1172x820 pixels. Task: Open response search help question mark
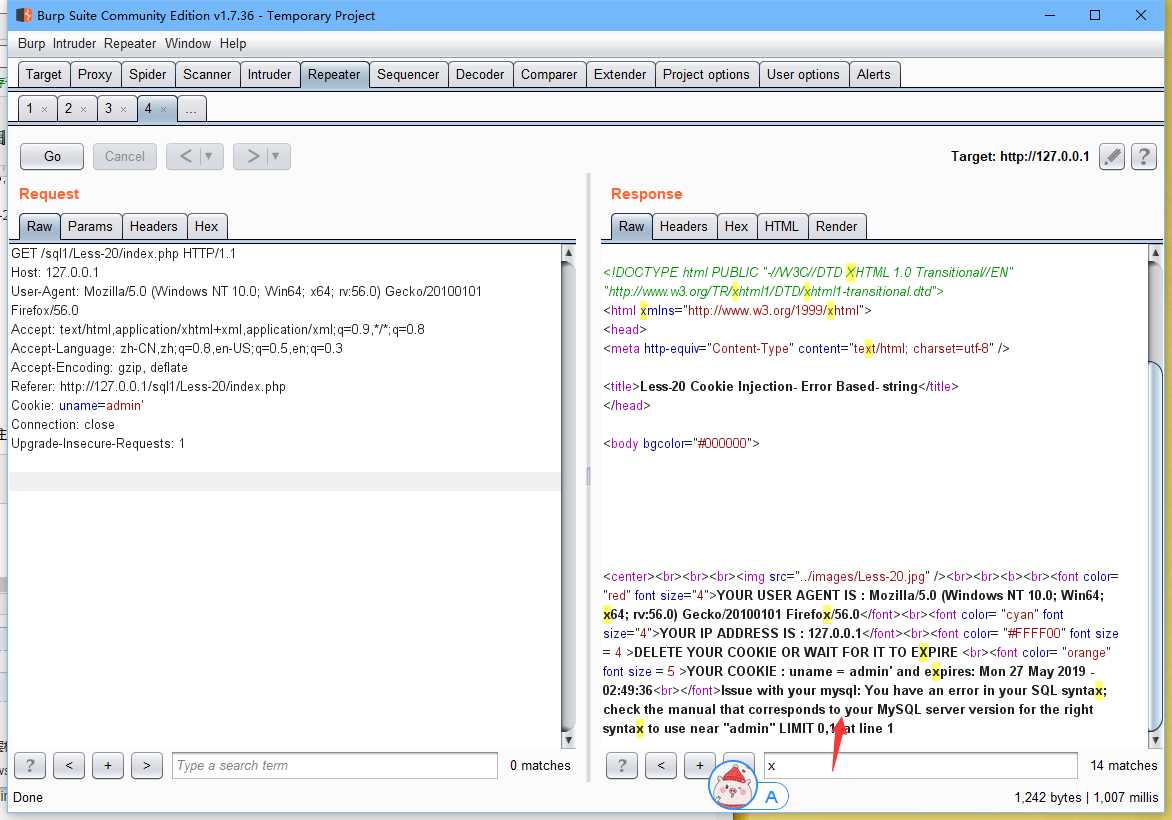point(622,765)
